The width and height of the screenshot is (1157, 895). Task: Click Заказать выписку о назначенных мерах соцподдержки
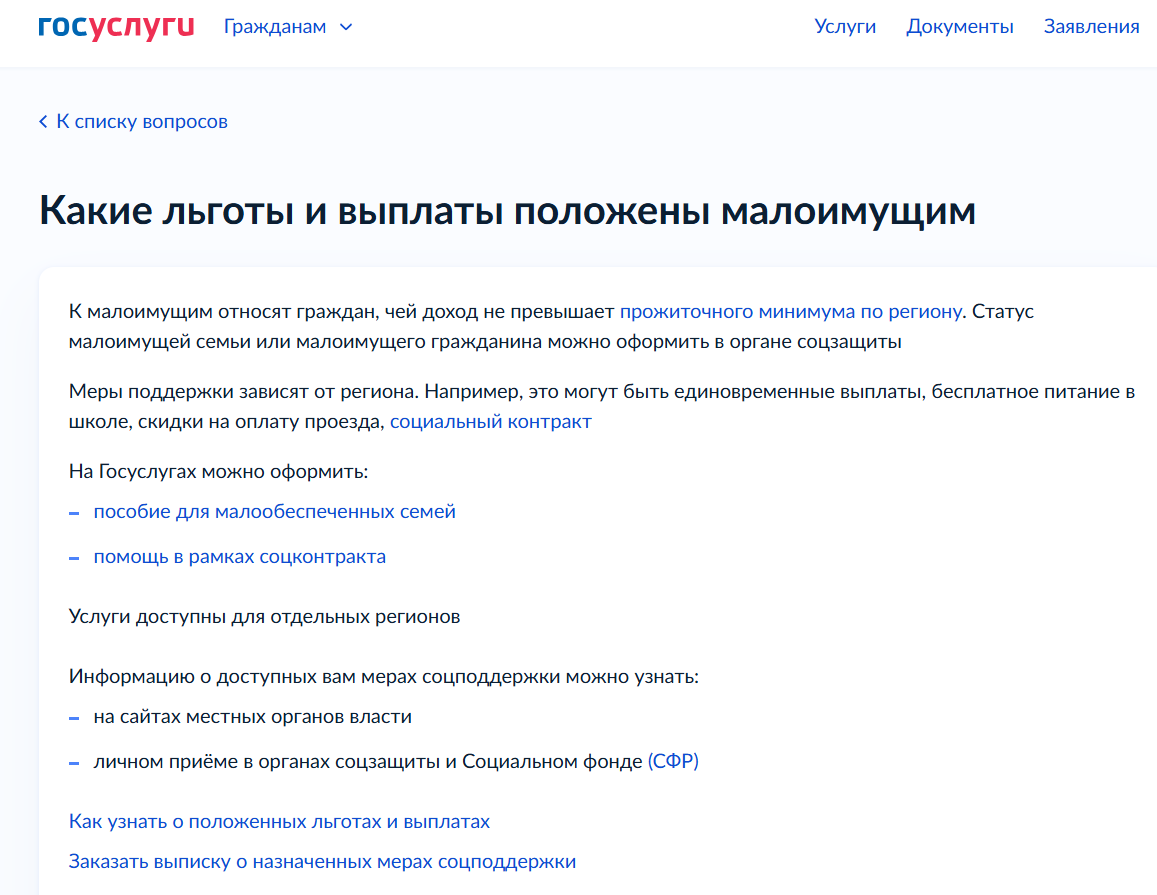322,861
